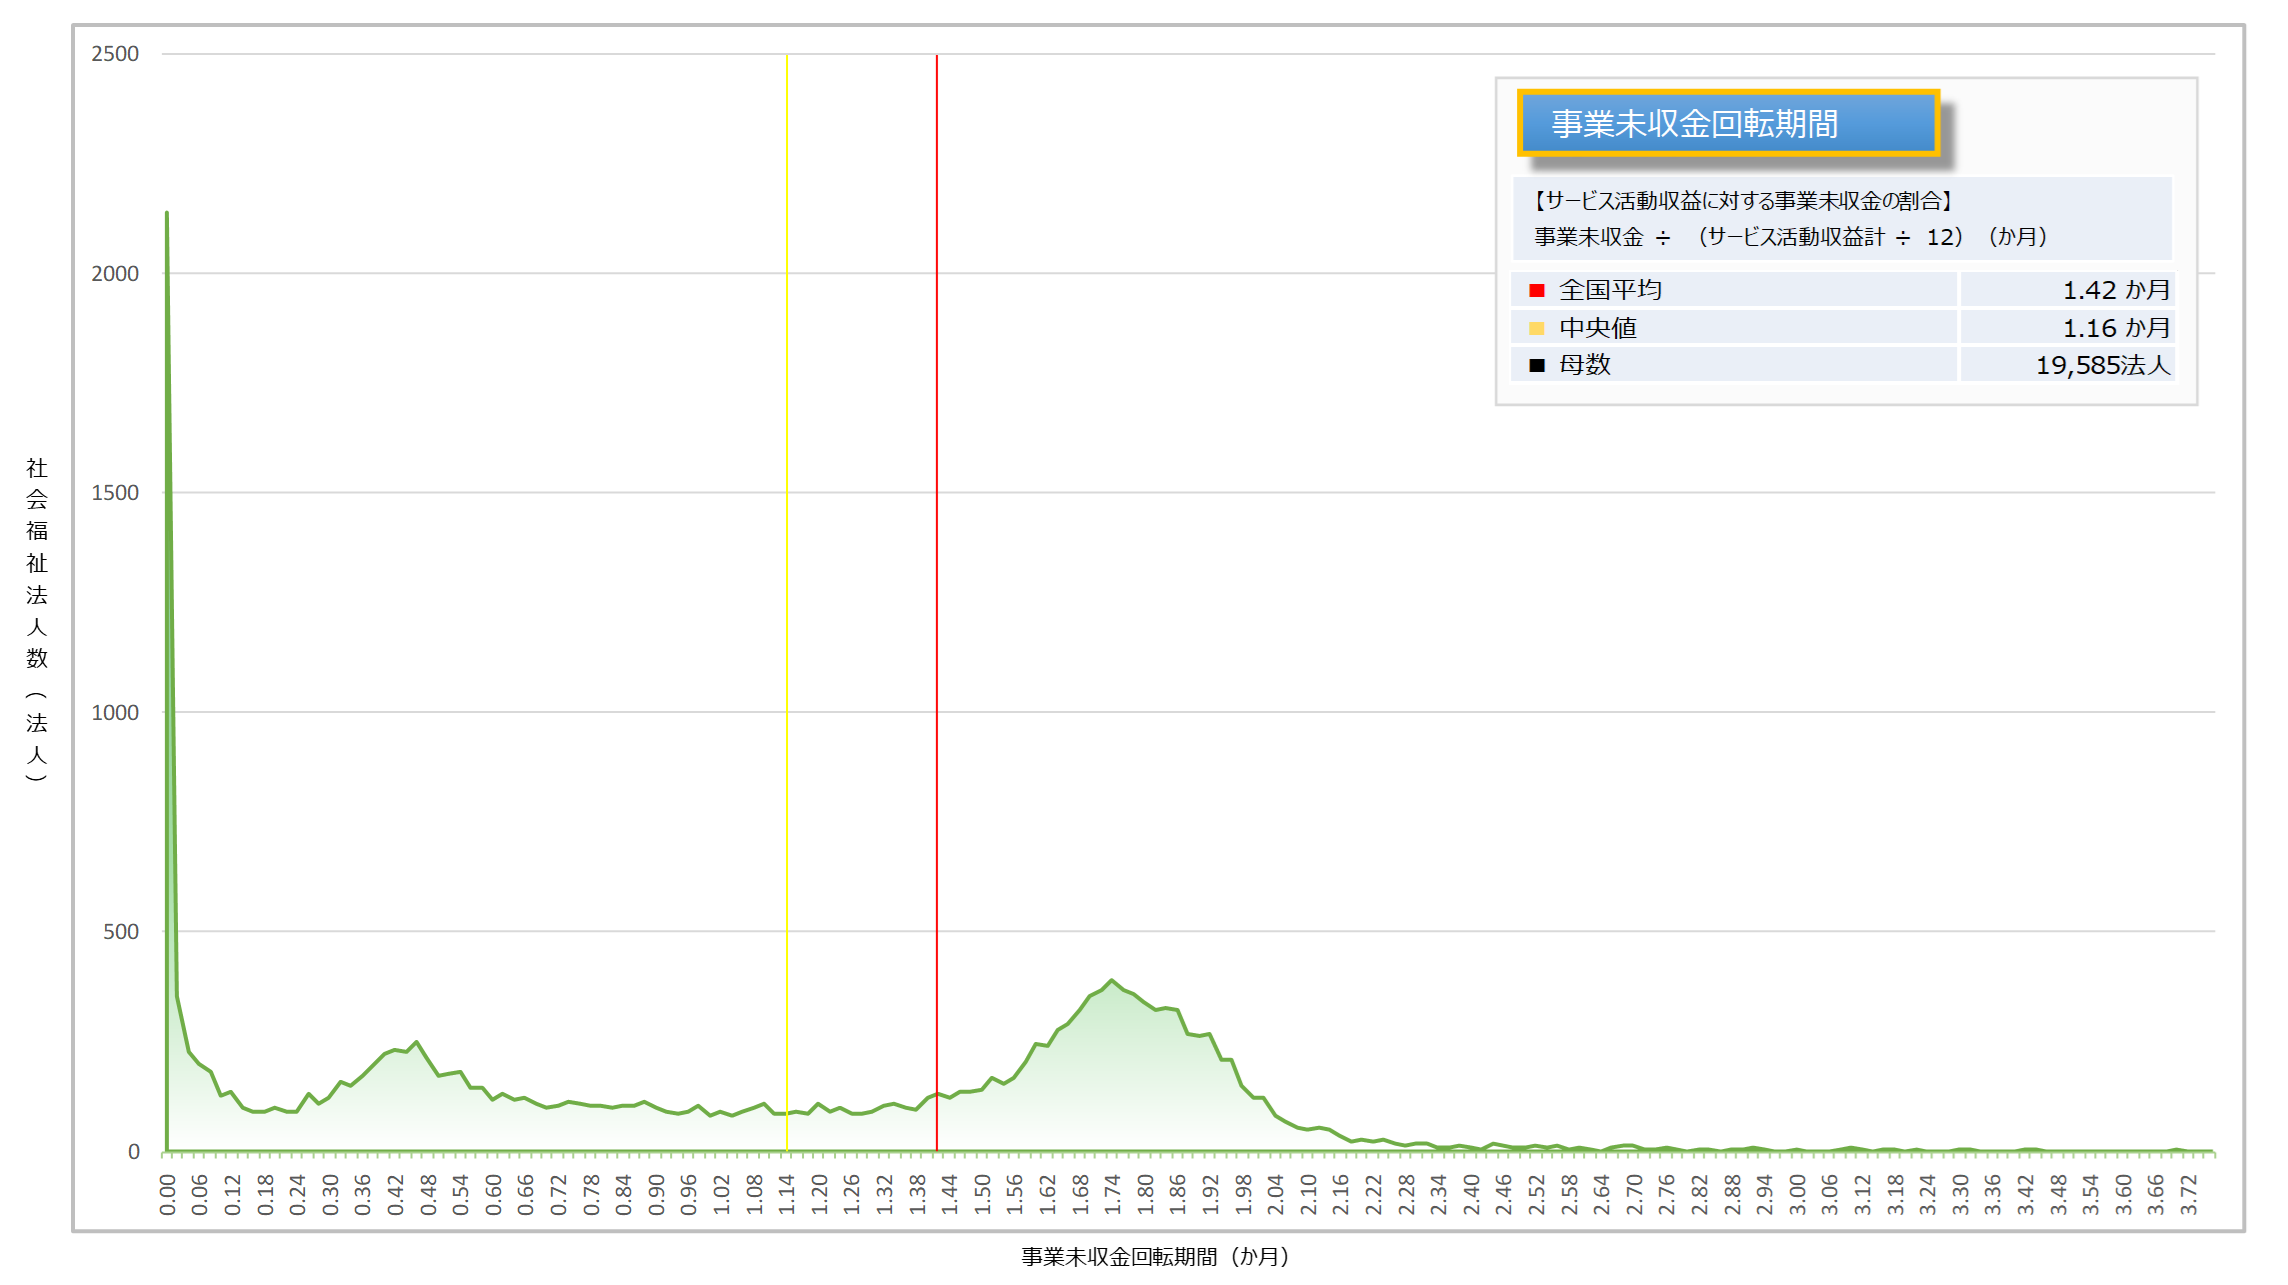Click the 事業未収金回転期間 title banner
The image size is (2288, 1285).
1728,123
